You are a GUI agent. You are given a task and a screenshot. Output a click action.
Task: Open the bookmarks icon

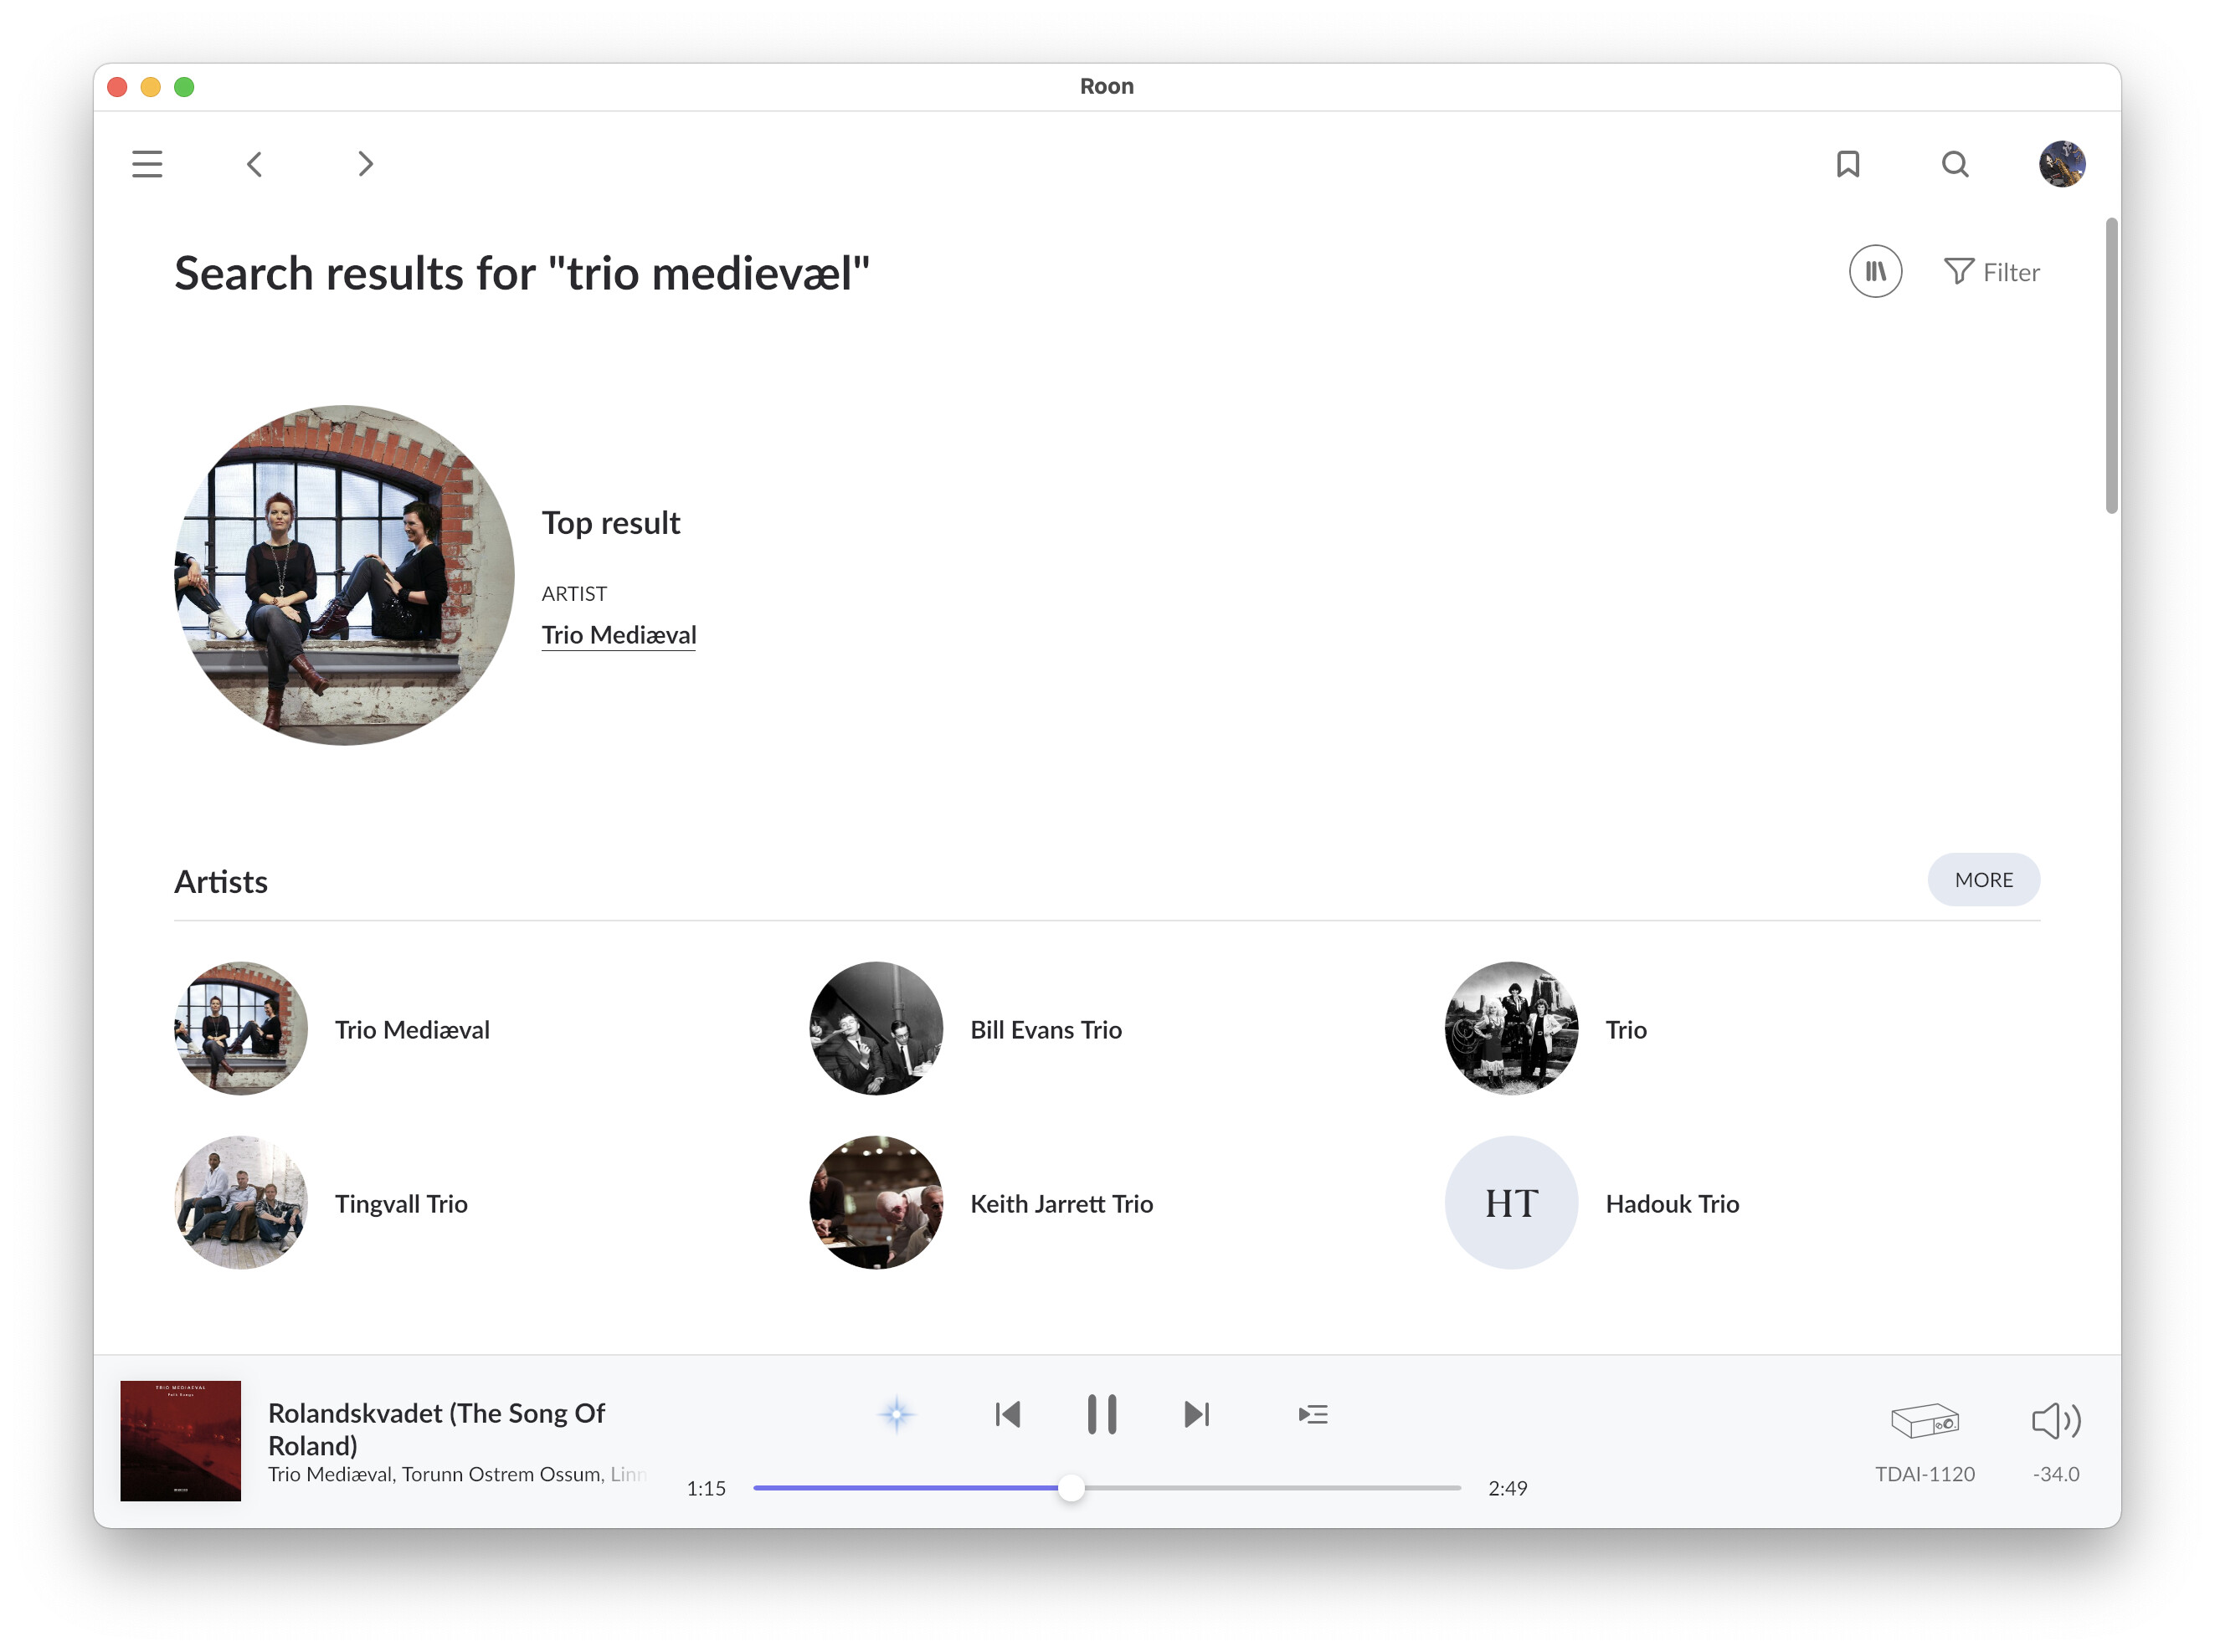tap(1847, 164)
